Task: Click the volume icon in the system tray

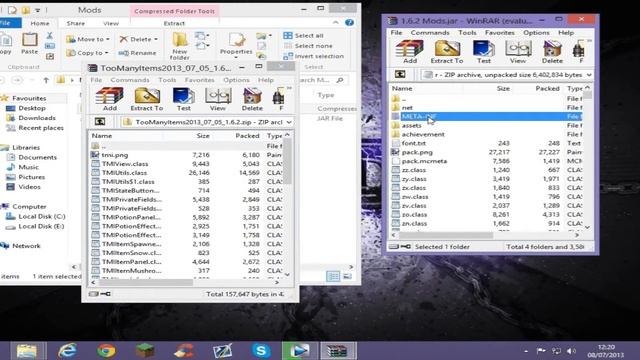Action: point(571,351)
